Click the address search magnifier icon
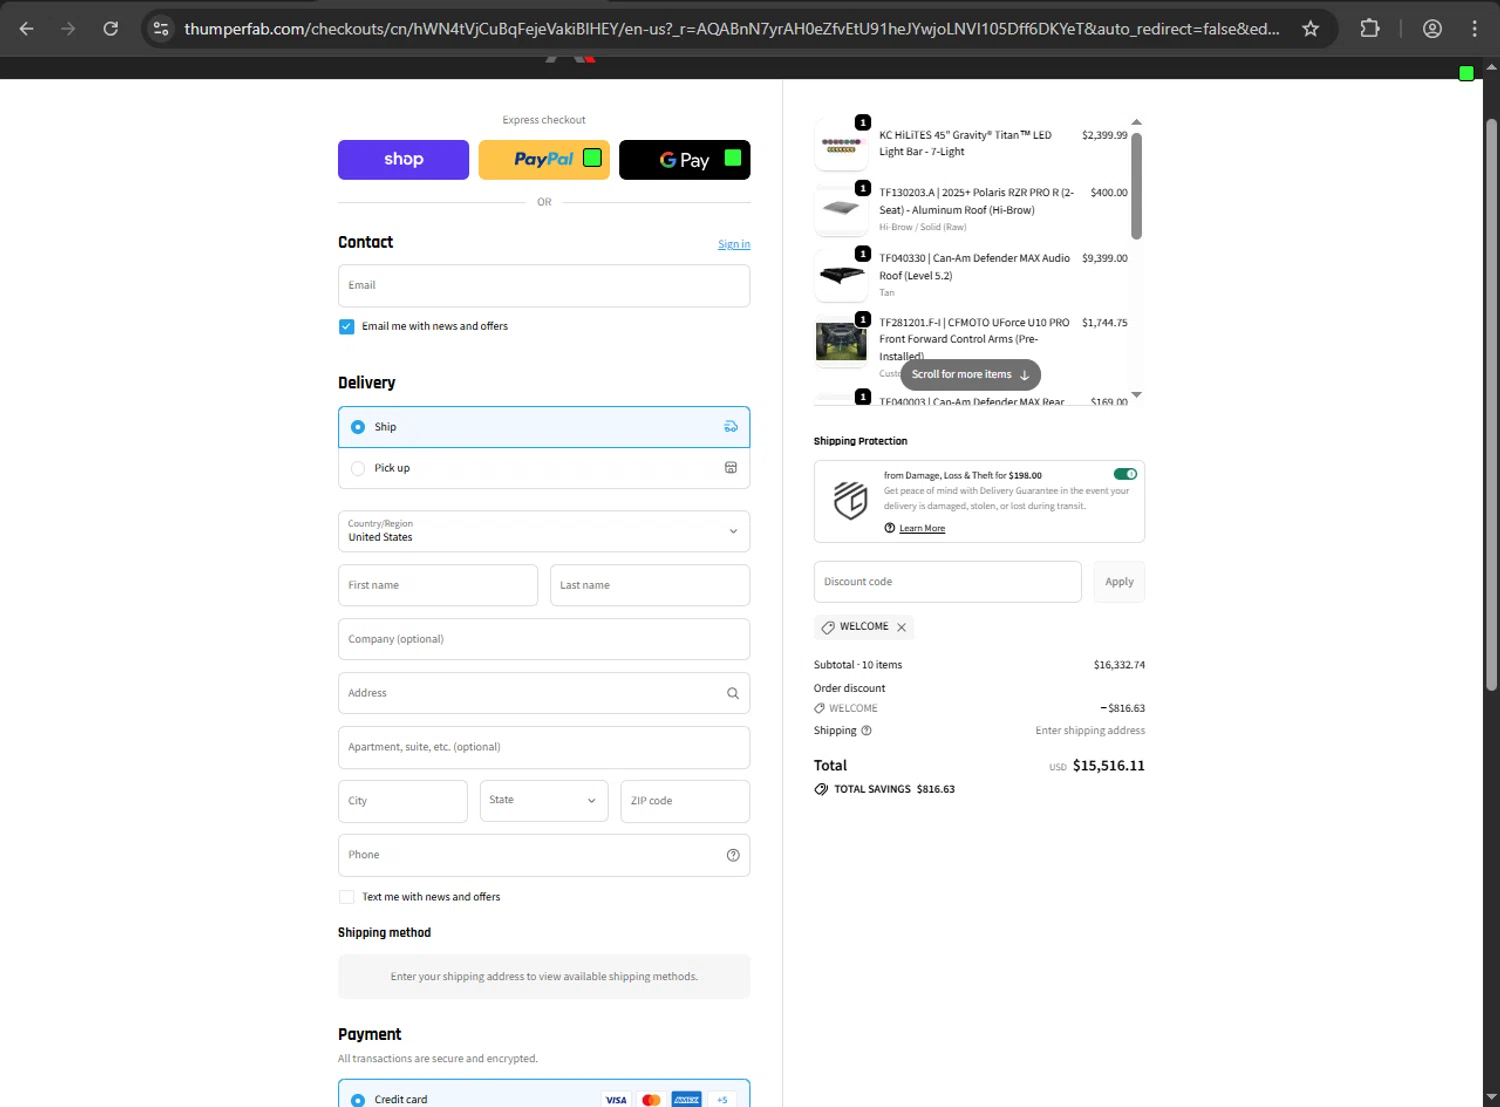Screen dimensions: 1500x1107 (x=733, y=693)
